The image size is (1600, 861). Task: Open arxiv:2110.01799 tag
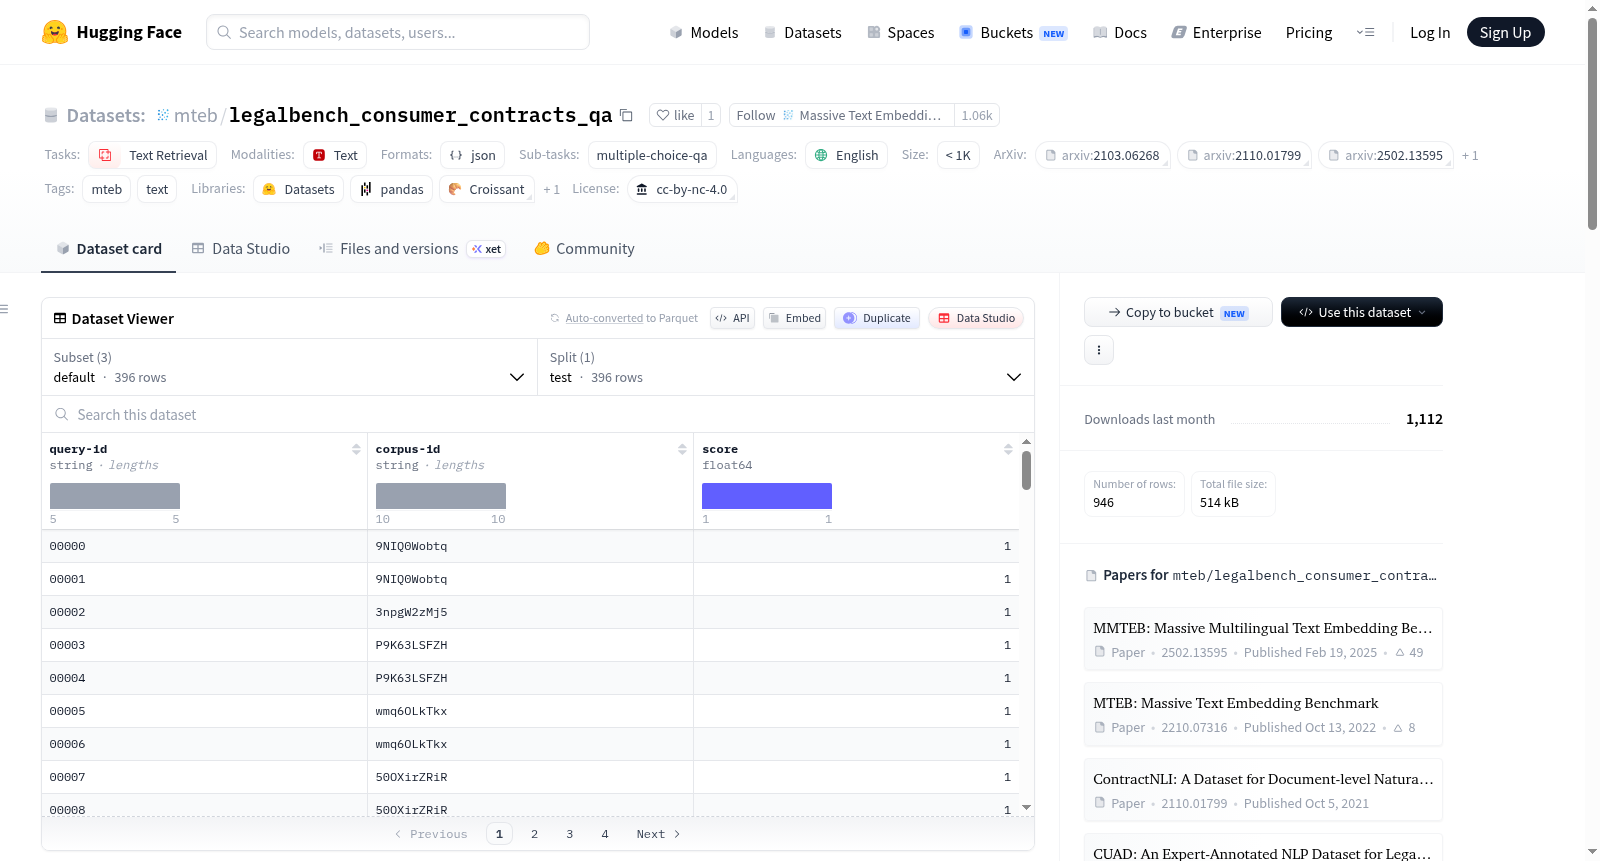1244,155
